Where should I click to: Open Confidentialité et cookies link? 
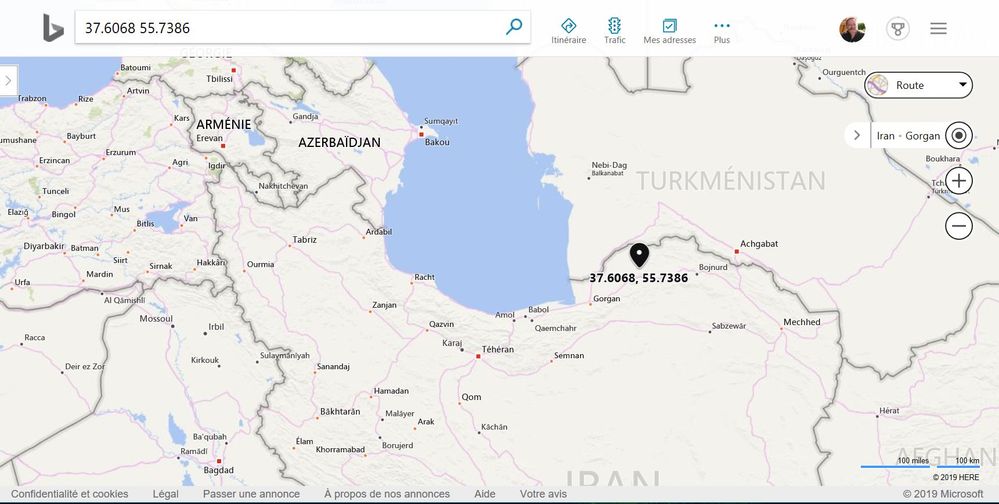click(69, 494)
